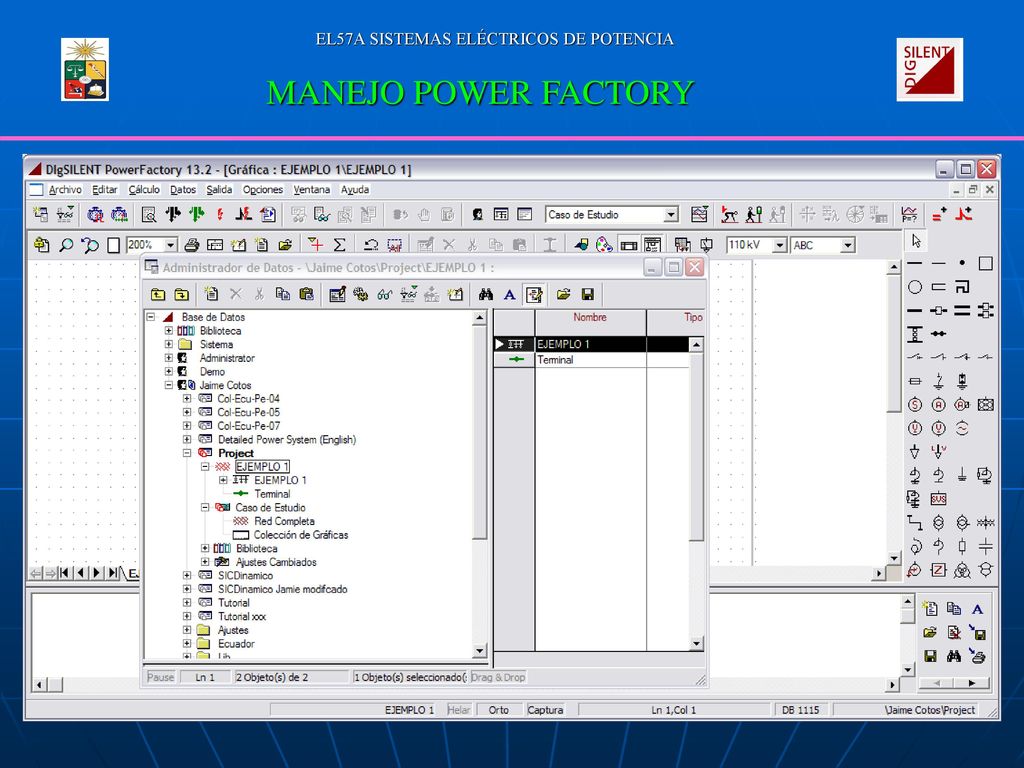Image resolution: width=1024 pixels, height=768 pixels.
Task: Expand the SICDinamico Jamie modifcado node
Action: pyautogui.click(x=187, y=589)
